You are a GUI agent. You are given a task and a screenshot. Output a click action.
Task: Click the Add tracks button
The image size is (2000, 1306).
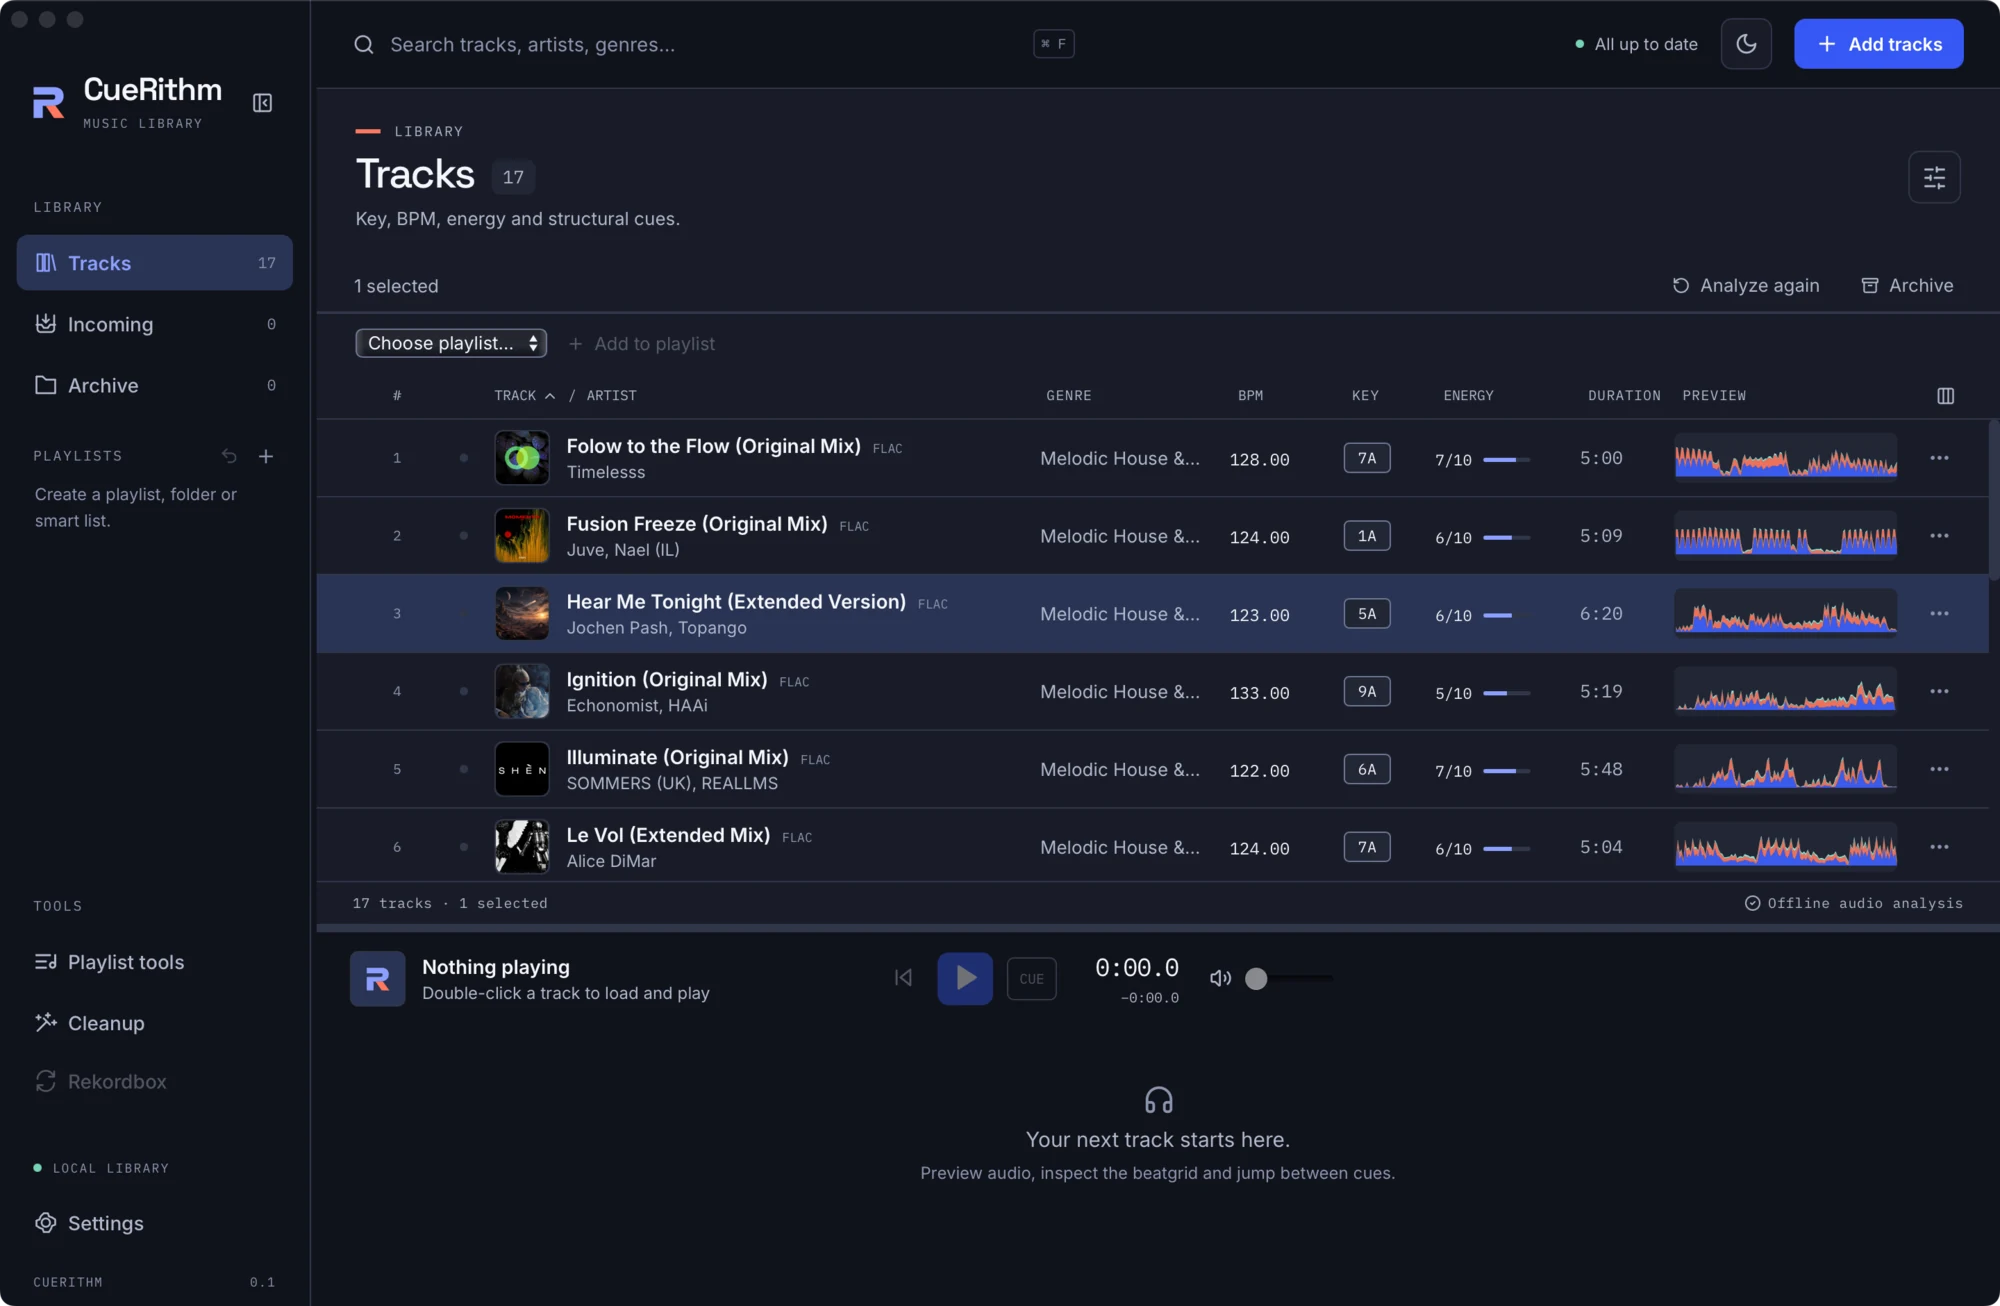pos(1878,44)
